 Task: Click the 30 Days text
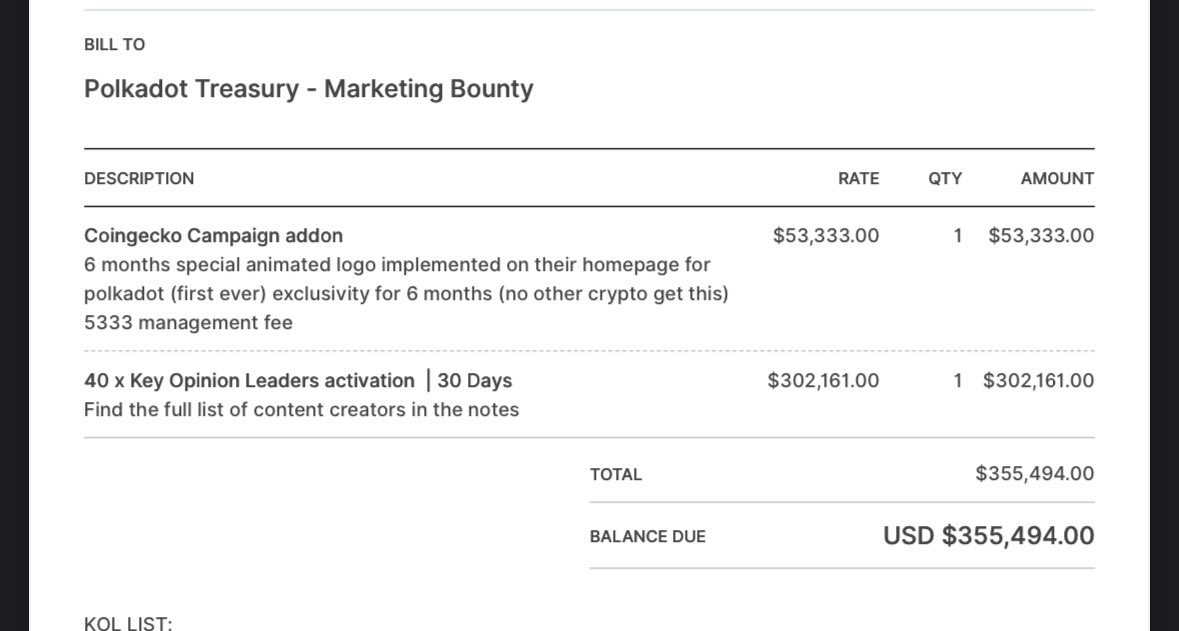[x=474, y=381]
